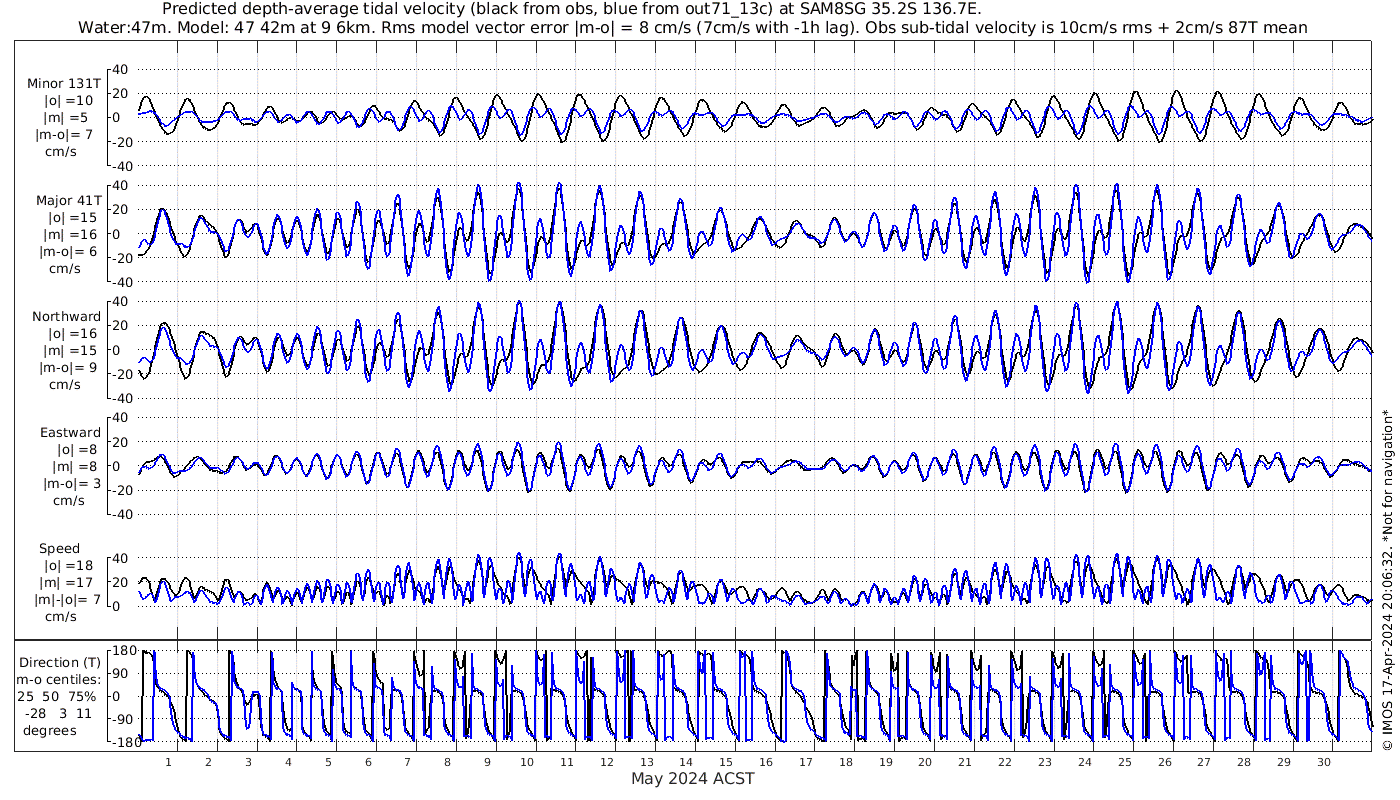
Task: Click day '8' on the date axis
Action: click(x=447, y=762)
